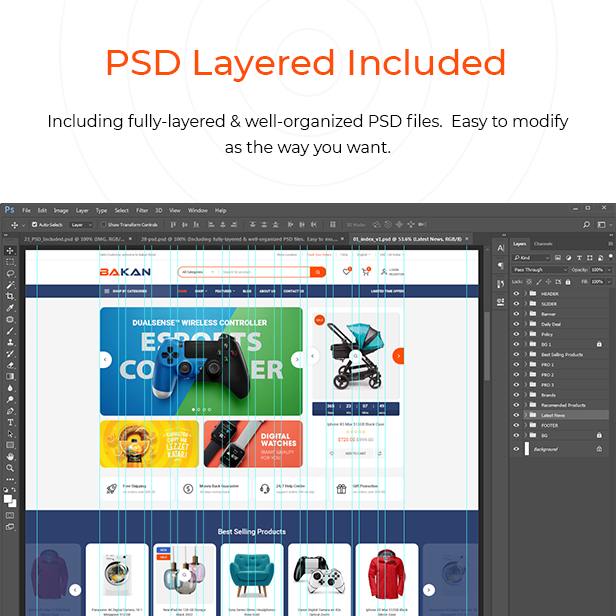
Task: Hide the HEADER layer group
Action: (517, 294)
